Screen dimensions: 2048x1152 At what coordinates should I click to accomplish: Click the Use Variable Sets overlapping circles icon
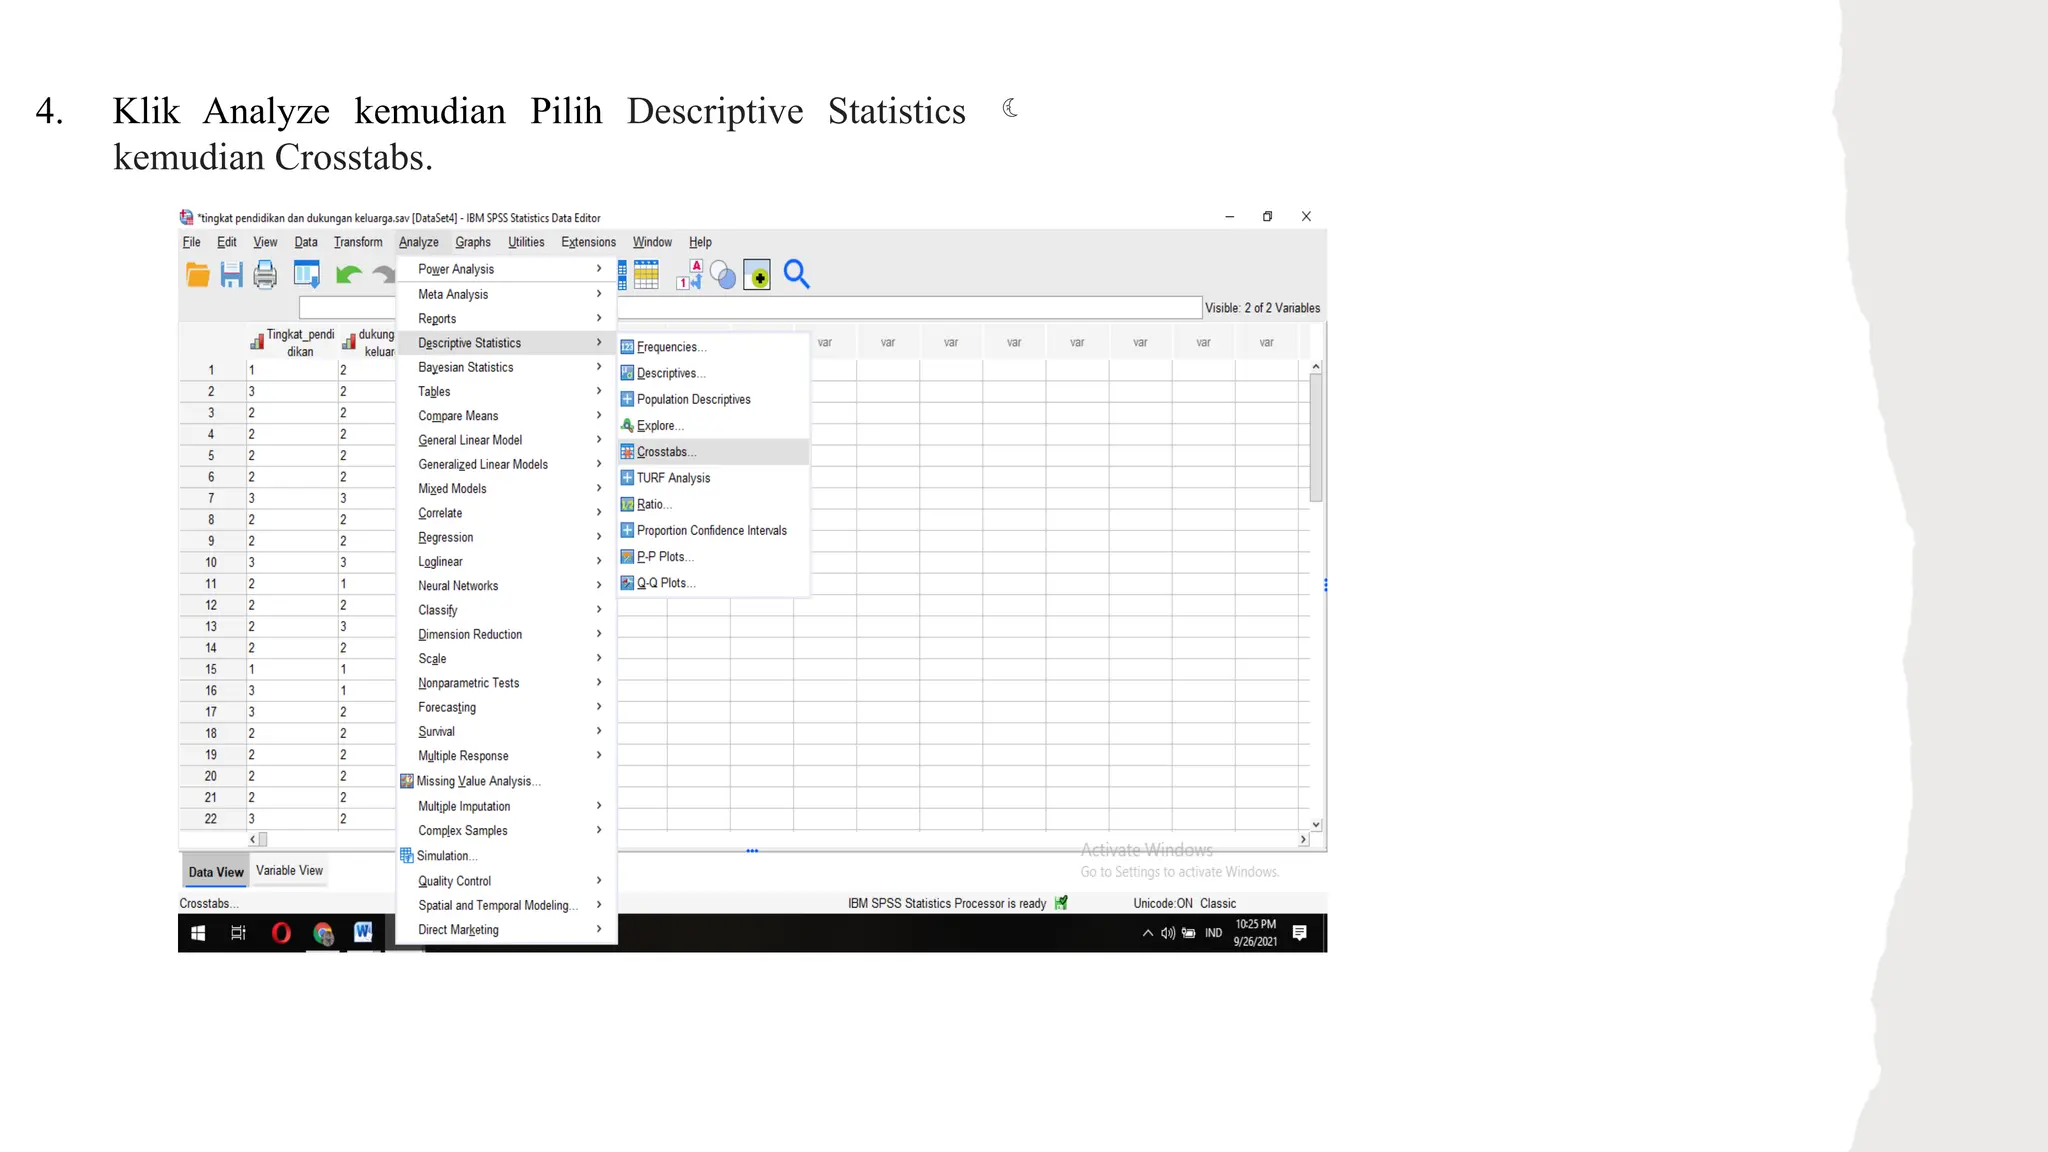723,276
